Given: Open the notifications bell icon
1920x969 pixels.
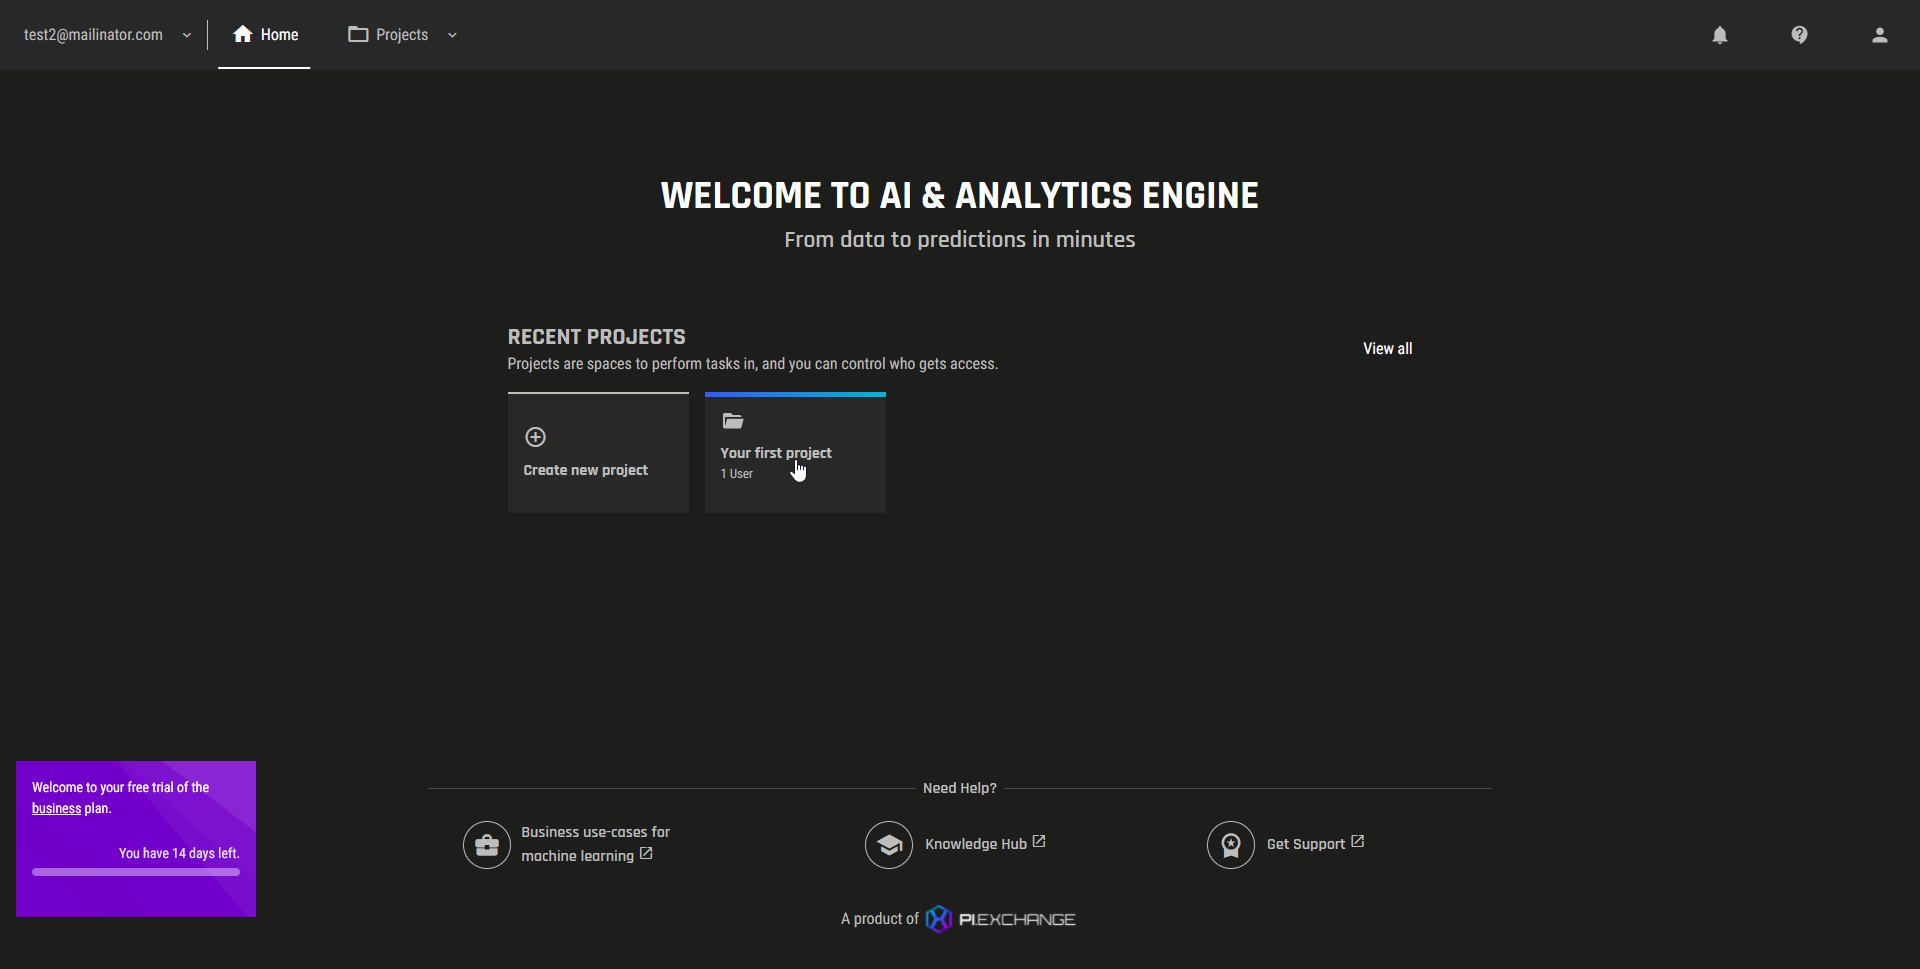Looking at the screenshot, I should pos(1719,35).
